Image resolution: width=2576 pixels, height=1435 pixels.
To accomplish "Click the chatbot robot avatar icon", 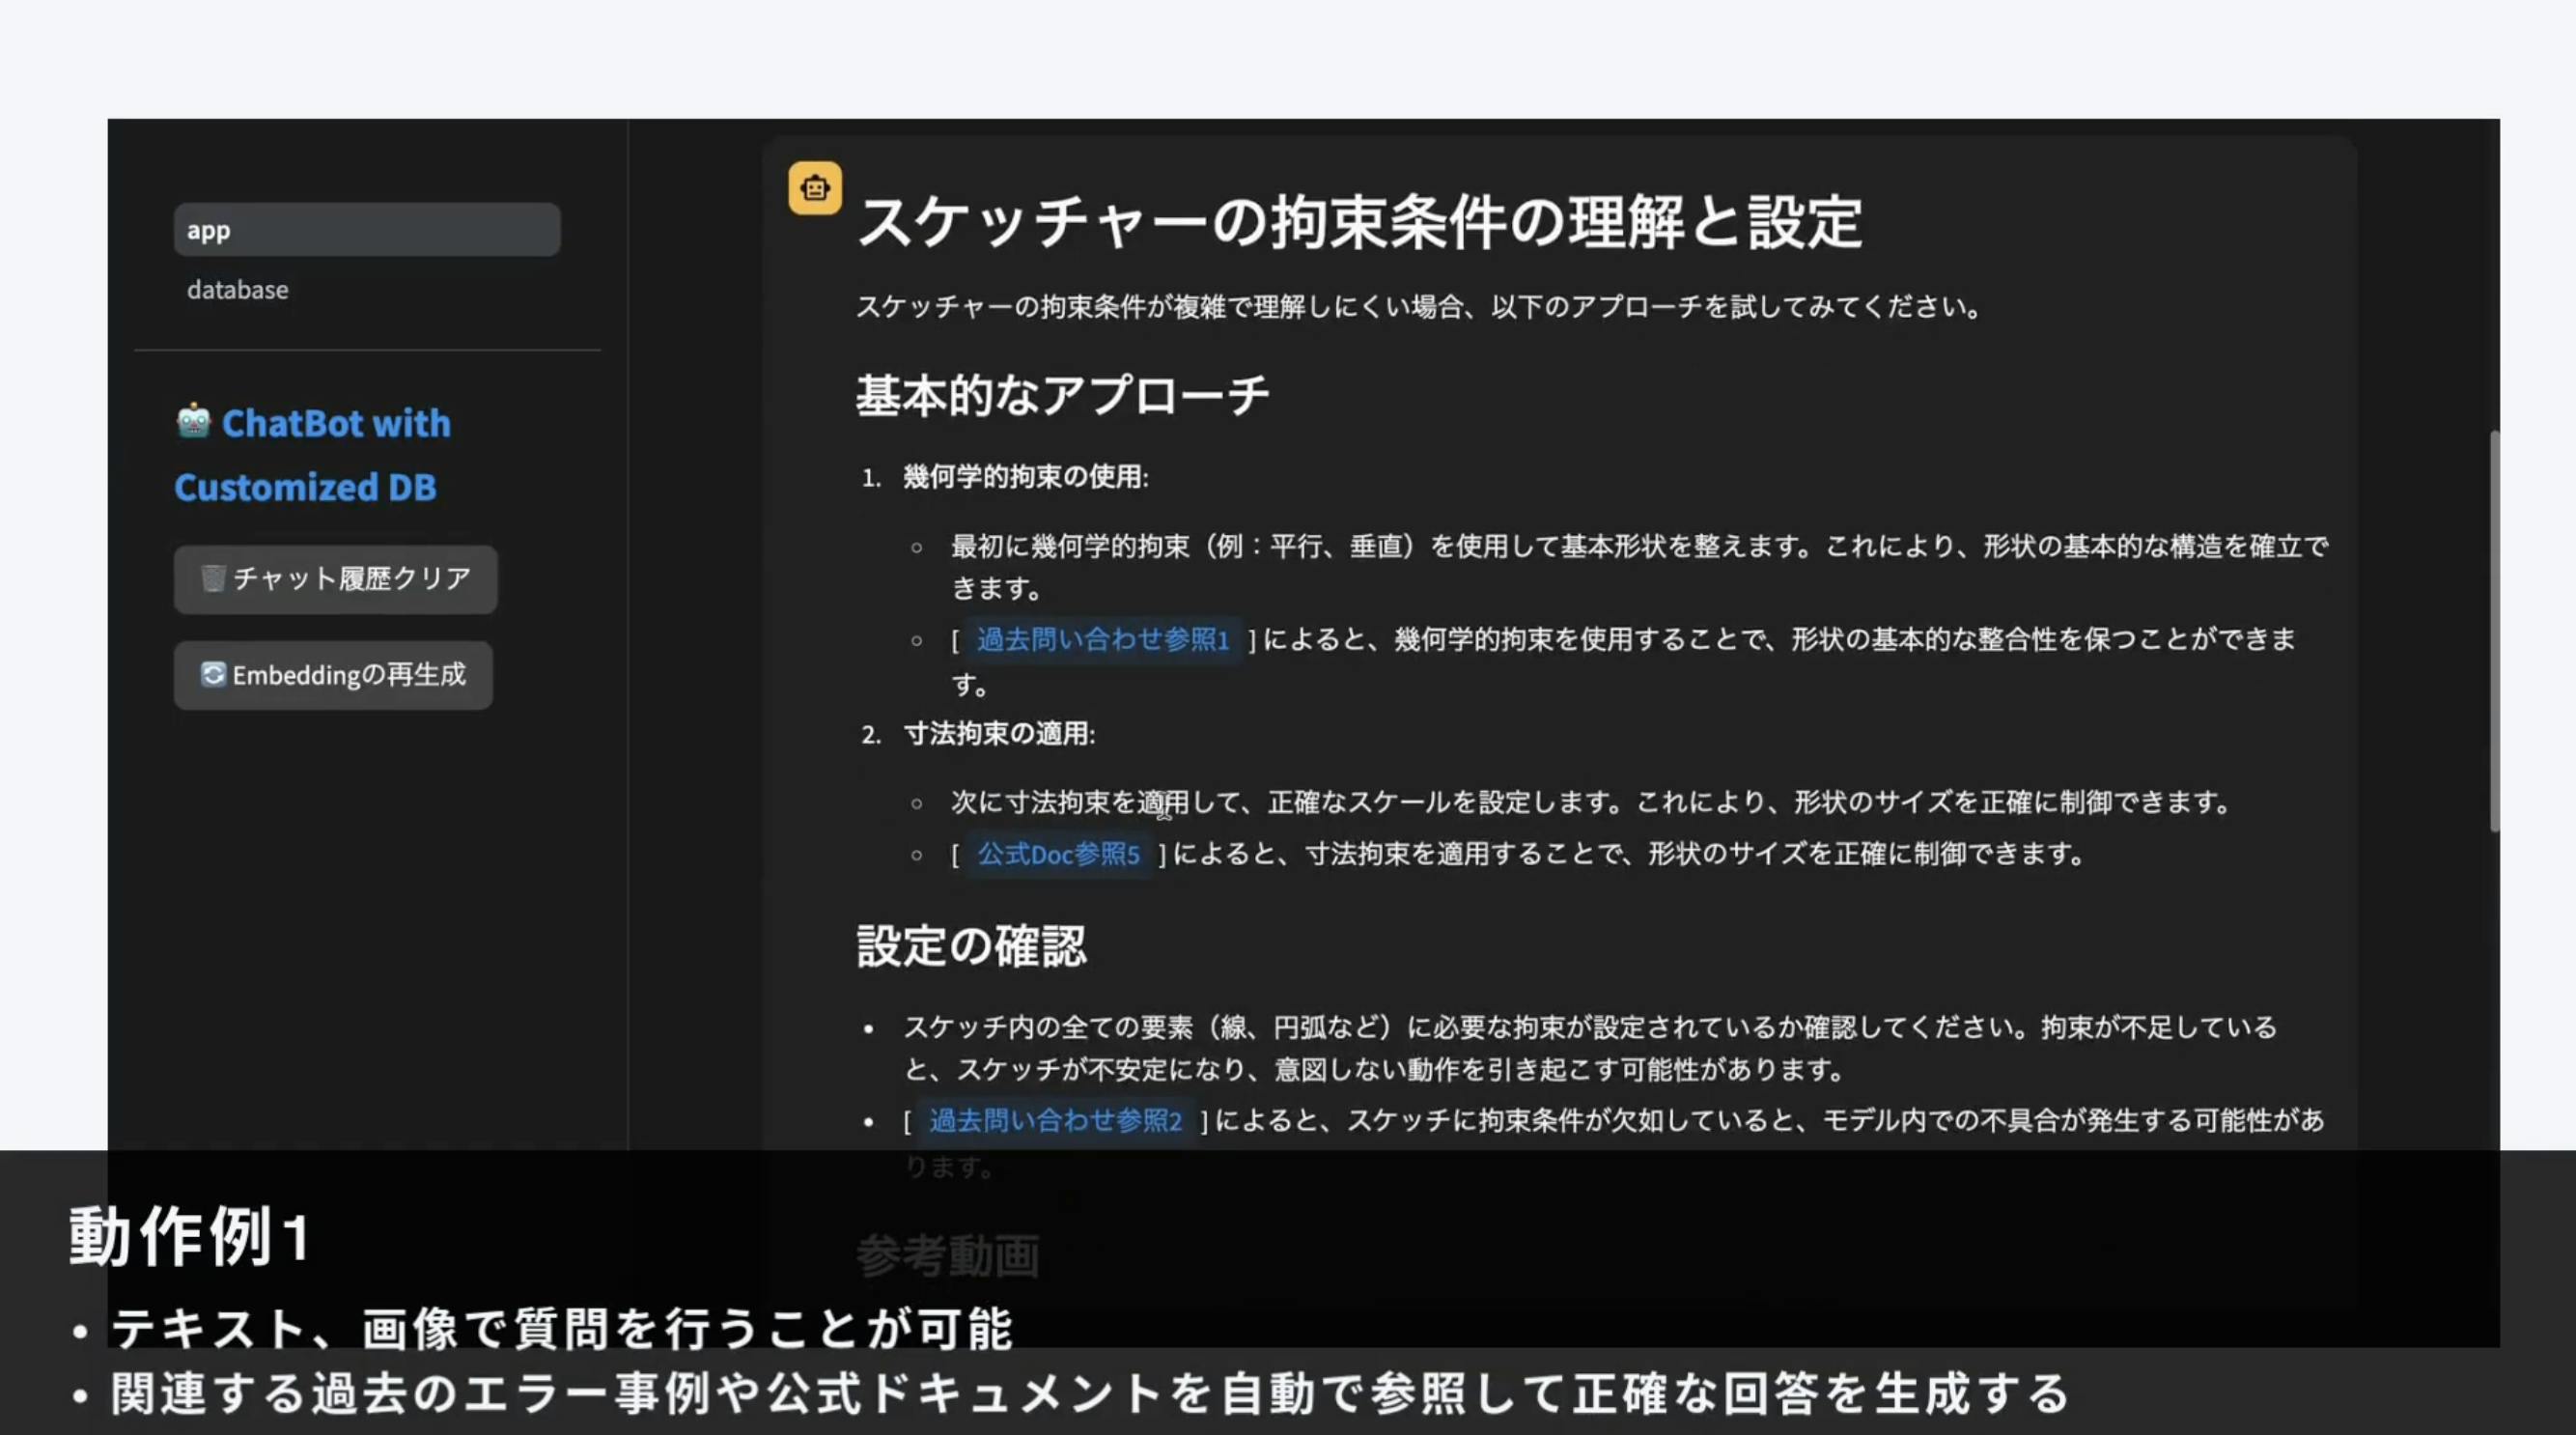I will coord(814,188).
